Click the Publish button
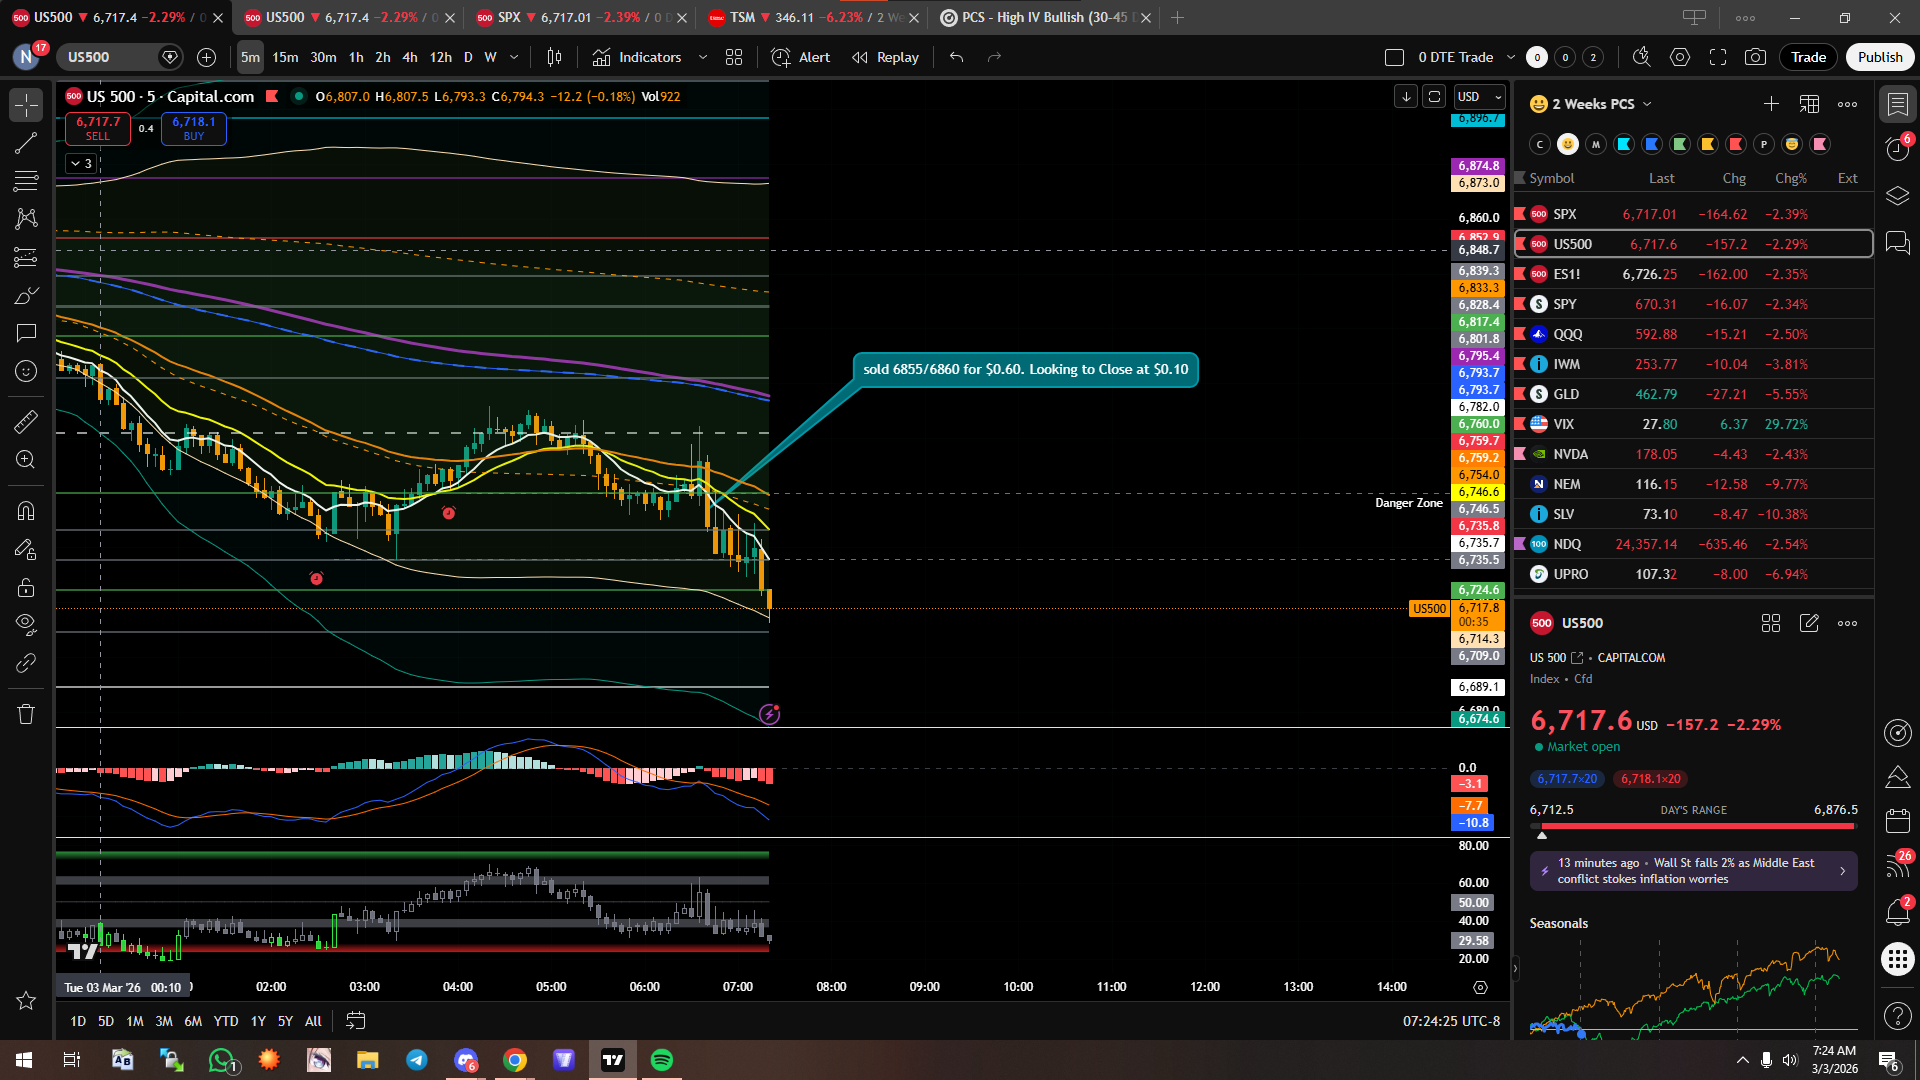Viewport: 1920px width, 1080px height. [1879, 57]
